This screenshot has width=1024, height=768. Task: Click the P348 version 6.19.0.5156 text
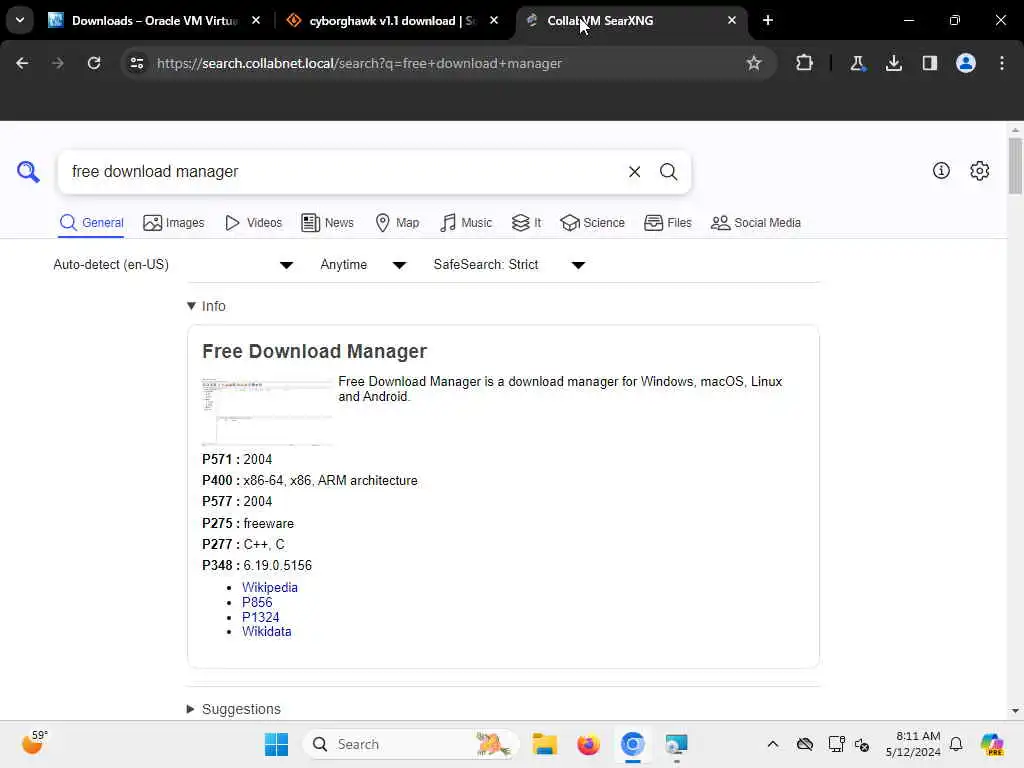(257, 566)
